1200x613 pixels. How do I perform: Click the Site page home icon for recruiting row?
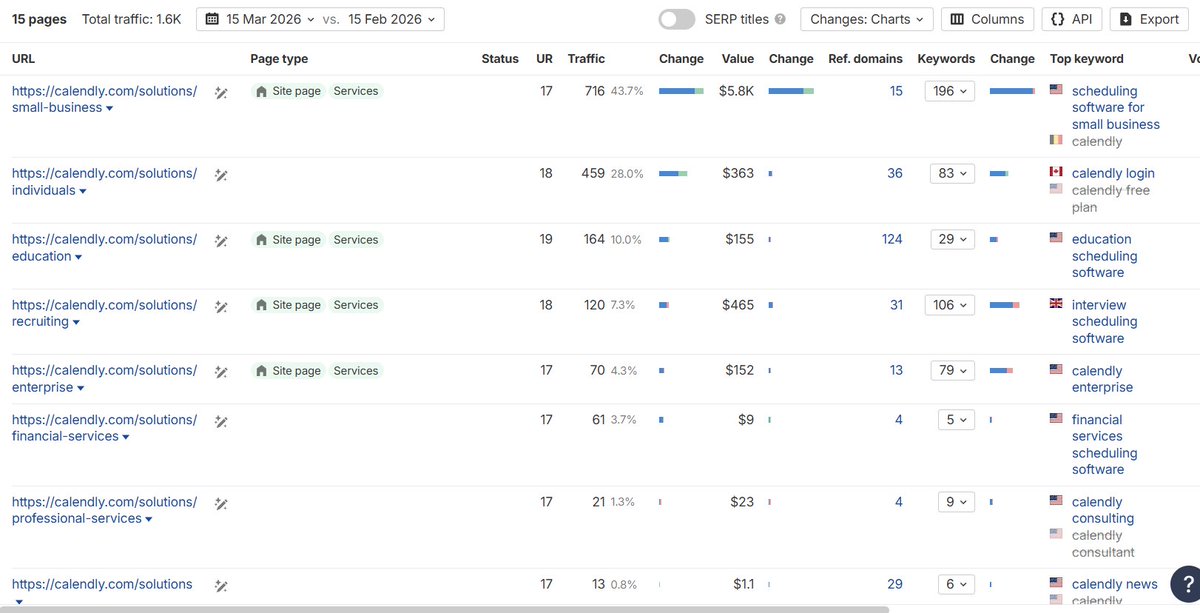[262, 305]
